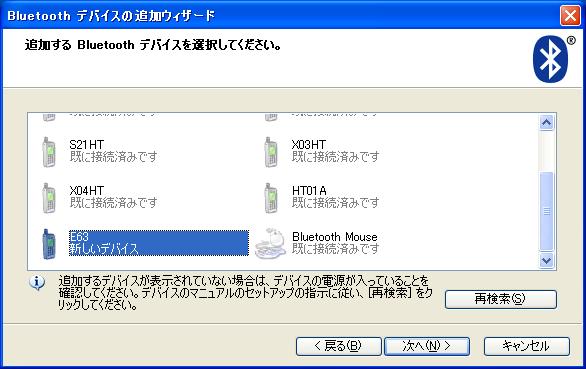Proceed with the 次へ(N) button
586x369 pixels.
coord(427,346)
